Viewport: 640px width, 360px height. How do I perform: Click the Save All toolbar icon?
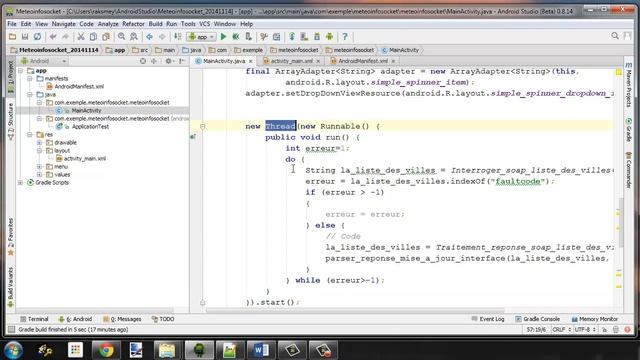[25, 37]
